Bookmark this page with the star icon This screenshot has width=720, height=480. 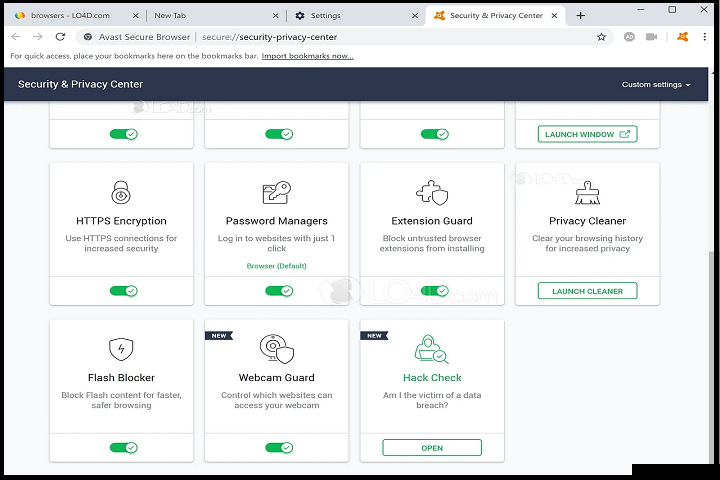(601, 37)
